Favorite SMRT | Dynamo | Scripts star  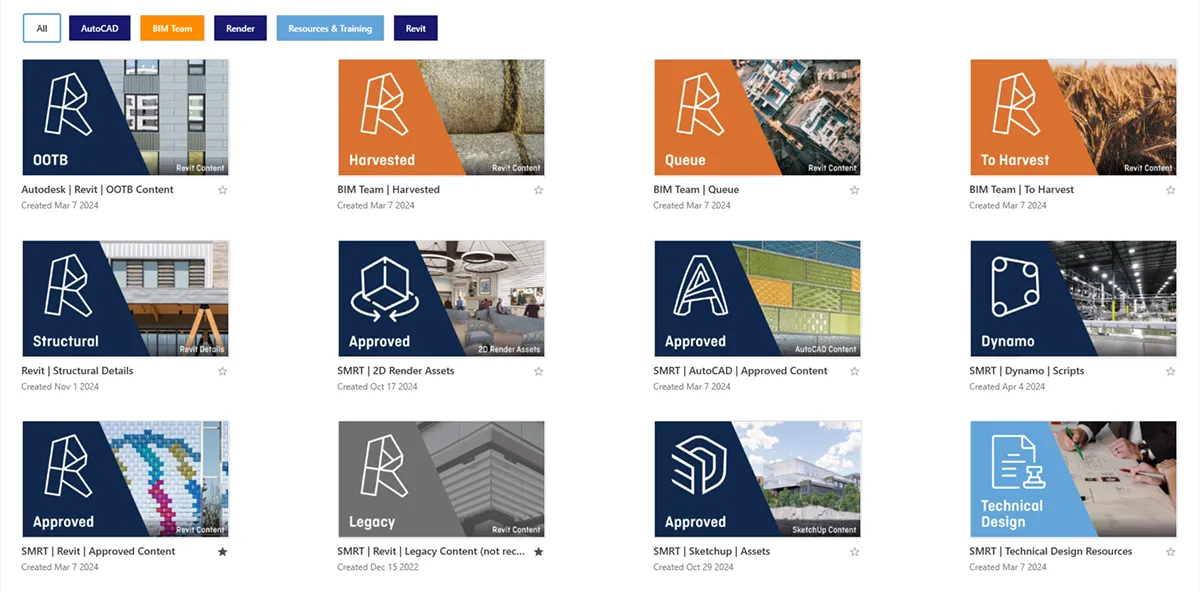1170,371
